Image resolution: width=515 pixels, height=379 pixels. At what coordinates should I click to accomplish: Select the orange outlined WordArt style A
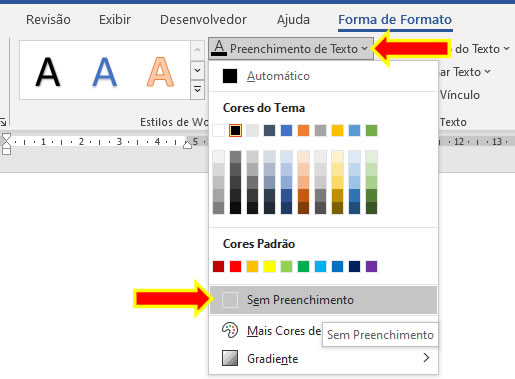[x=160, y=72]
